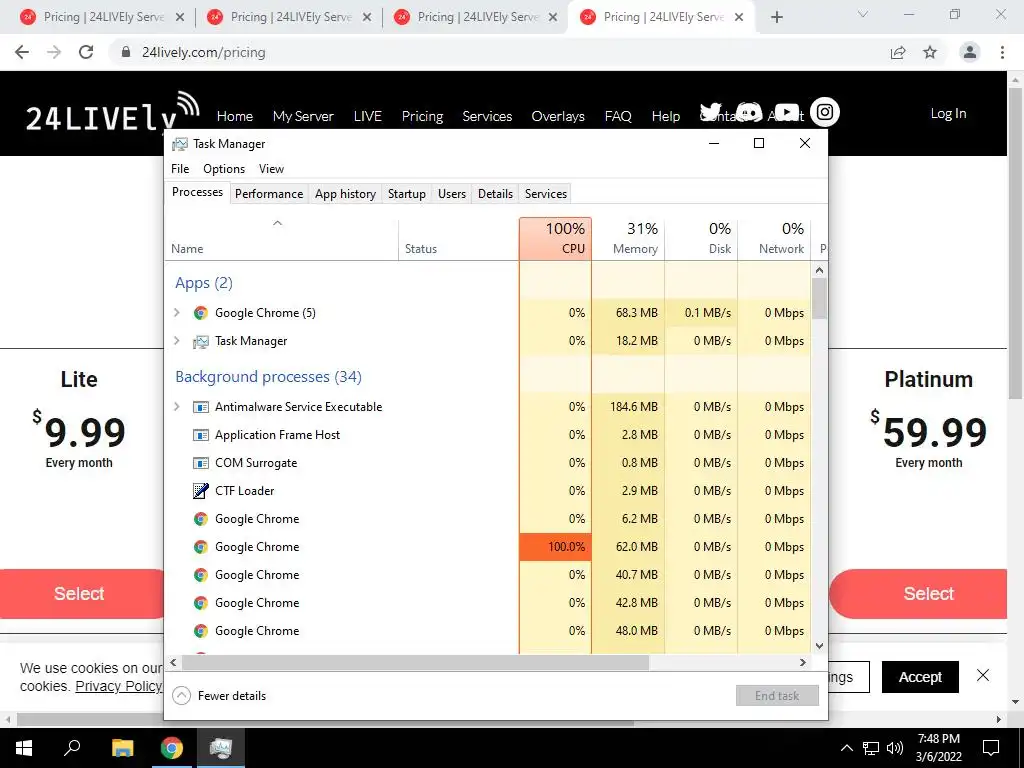Screen dimensions: 1024x768
Task: Click the process list scroll down arrow
Action: point(820,646)
